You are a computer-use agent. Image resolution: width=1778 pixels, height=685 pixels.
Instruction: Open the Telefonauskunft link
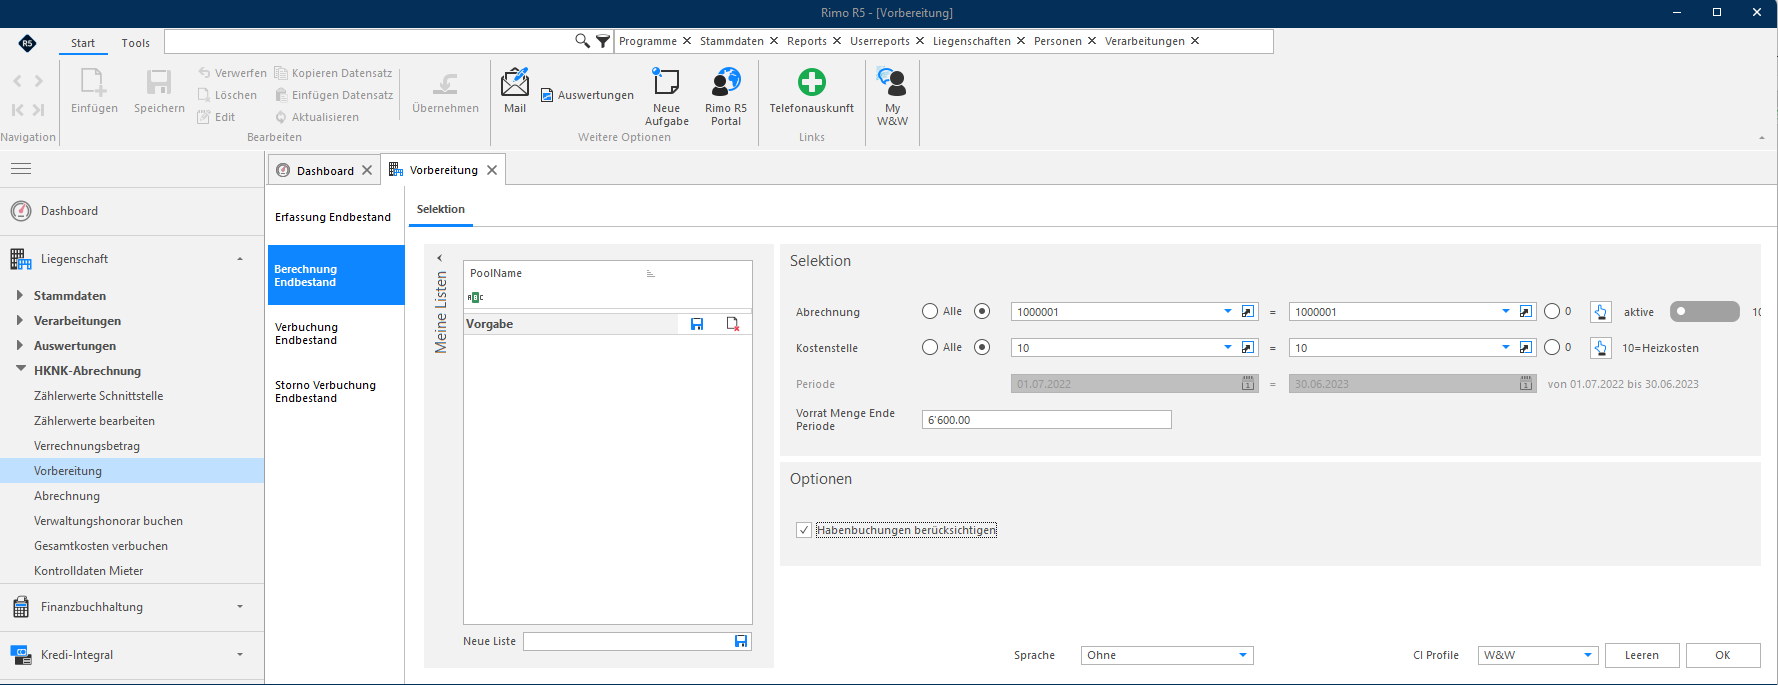[812, 91]
